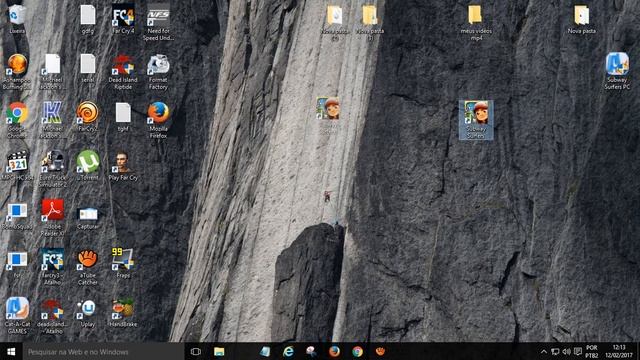
Task: Select the blank Michael Jackson's file shortcut
Action: 52,71
